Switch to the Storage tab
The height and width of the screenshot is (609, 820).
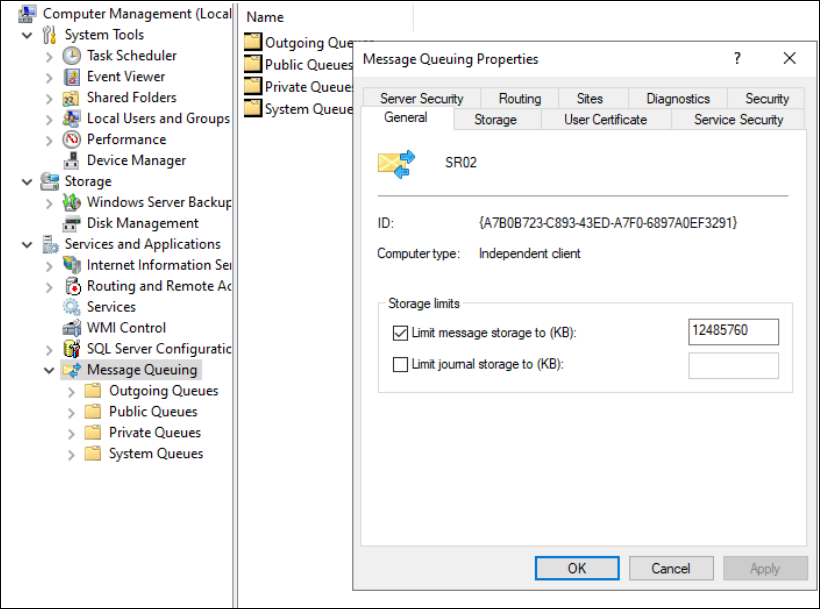coord(495,120)
